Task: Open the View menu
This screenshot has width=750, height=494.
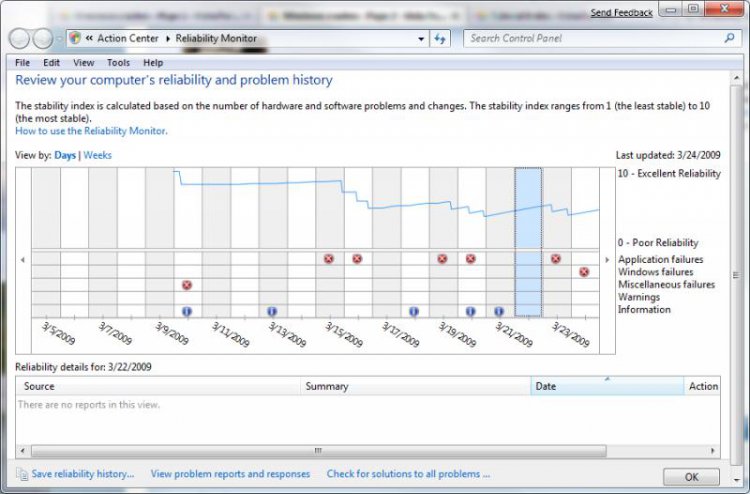Action: click(x=84, y=63)
